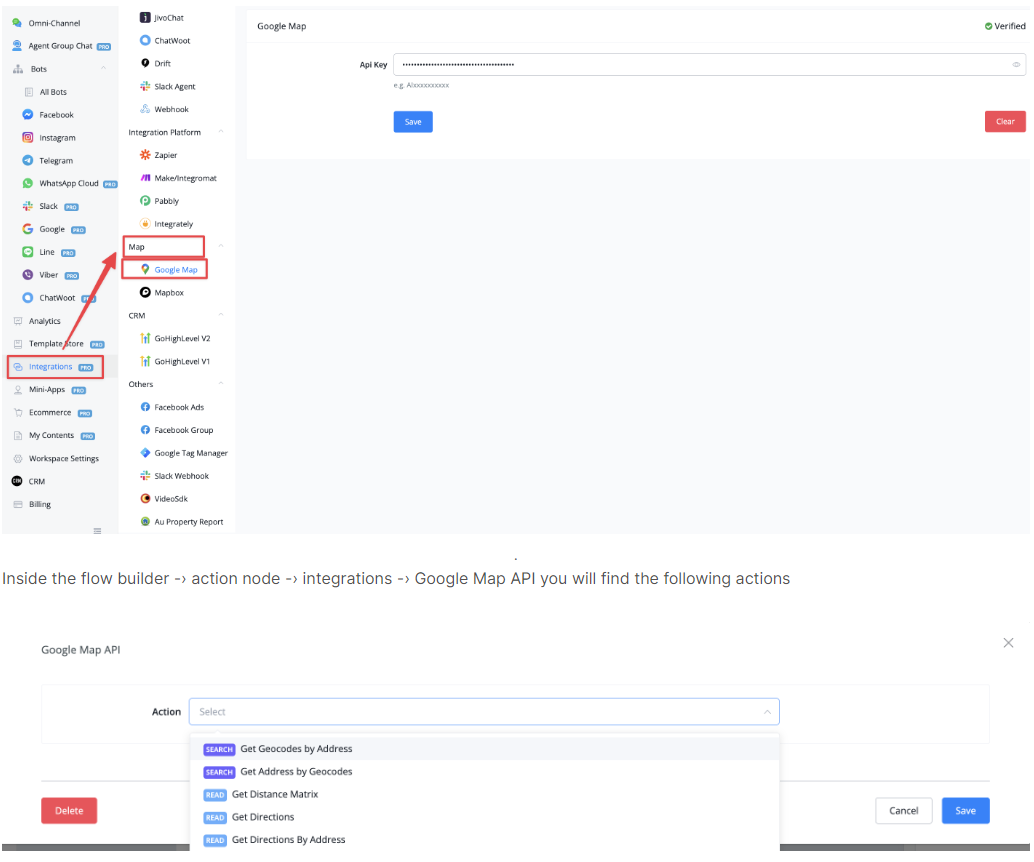Open Analytics in sidebar
Image resolution: width=1034 pixels, height=862 pixels.
coord(37,321)
